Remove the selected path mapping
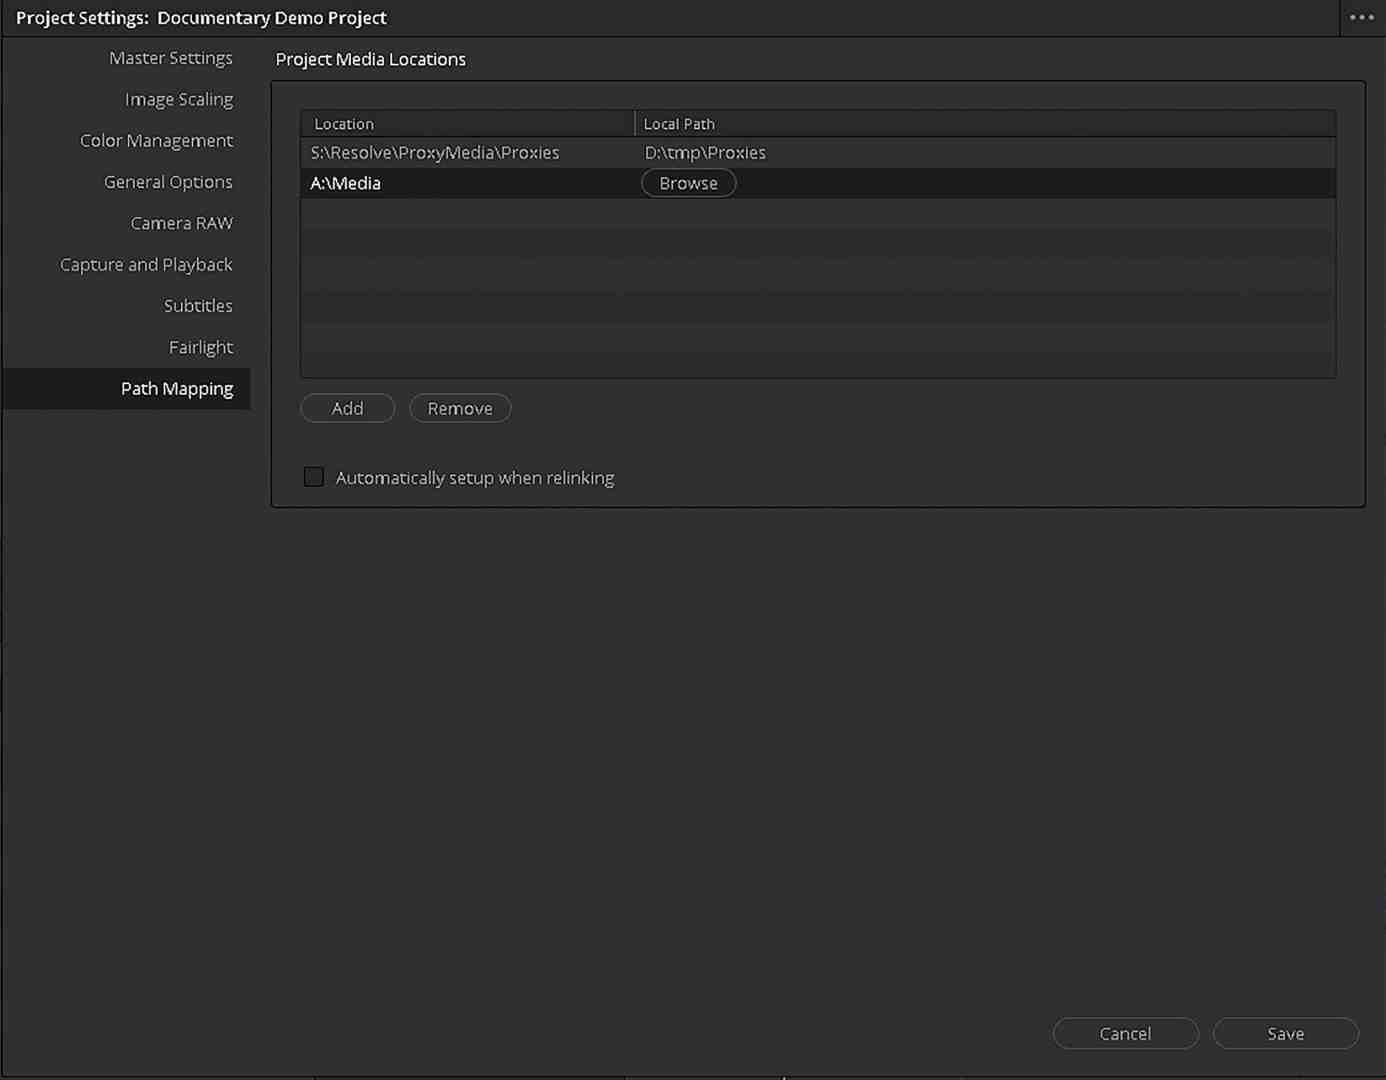Image resolution: width=1386 pixels, height=1080 pixels. pos(460,408)
